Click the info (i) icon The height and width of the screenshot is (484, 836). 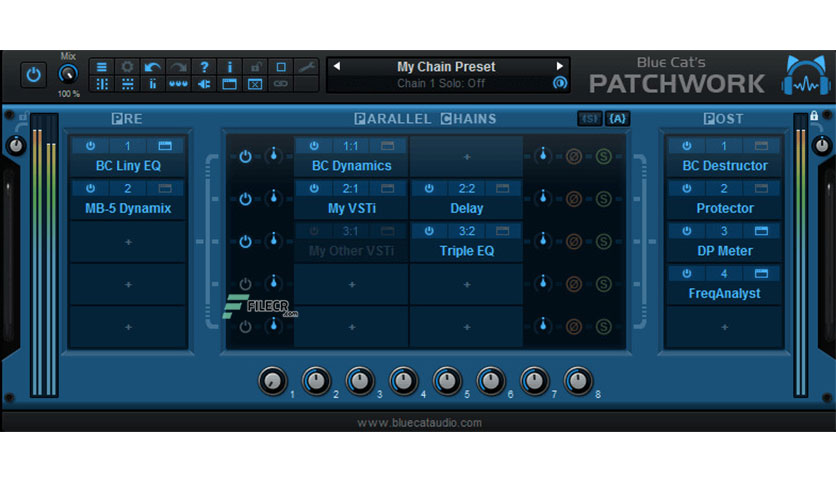229,67
